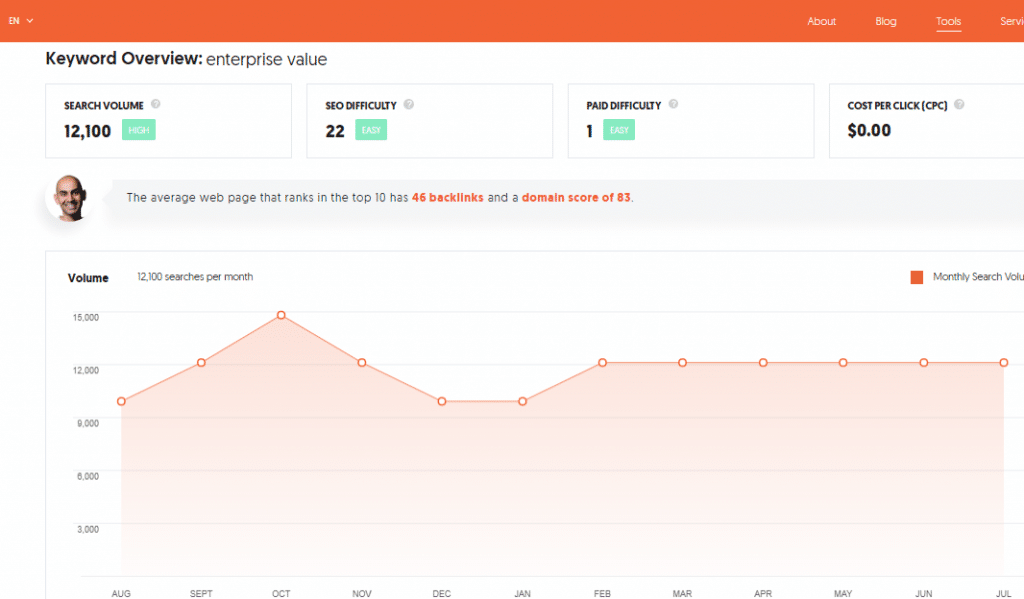Click help icon beside SEO Difficulty
The image size is (1024, 599).
click(409, 104)
